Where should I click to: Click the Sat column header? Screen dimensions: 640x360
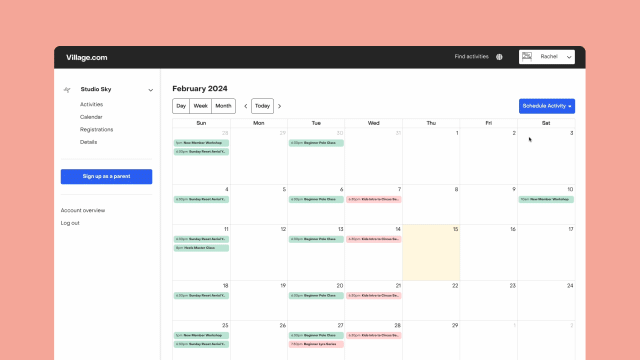click(546, 123)
